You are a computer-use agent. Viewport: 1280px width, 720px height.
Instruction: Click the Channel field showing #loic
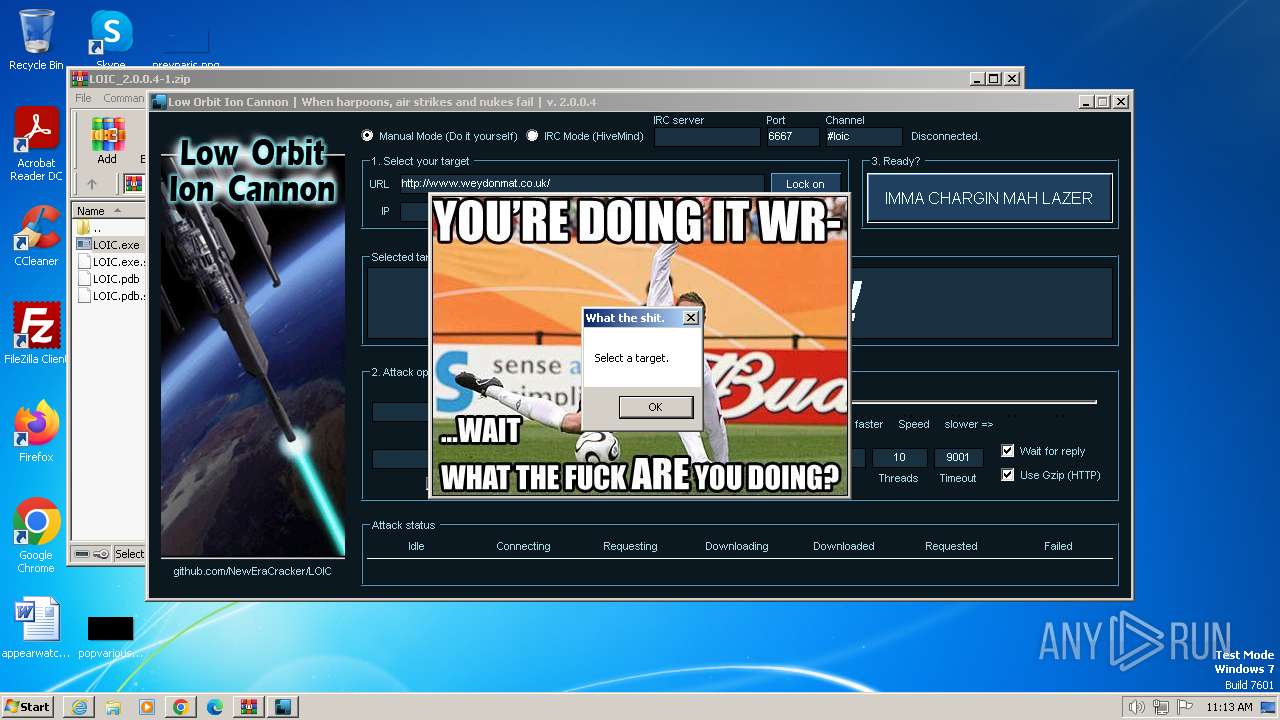click(863, 137)
